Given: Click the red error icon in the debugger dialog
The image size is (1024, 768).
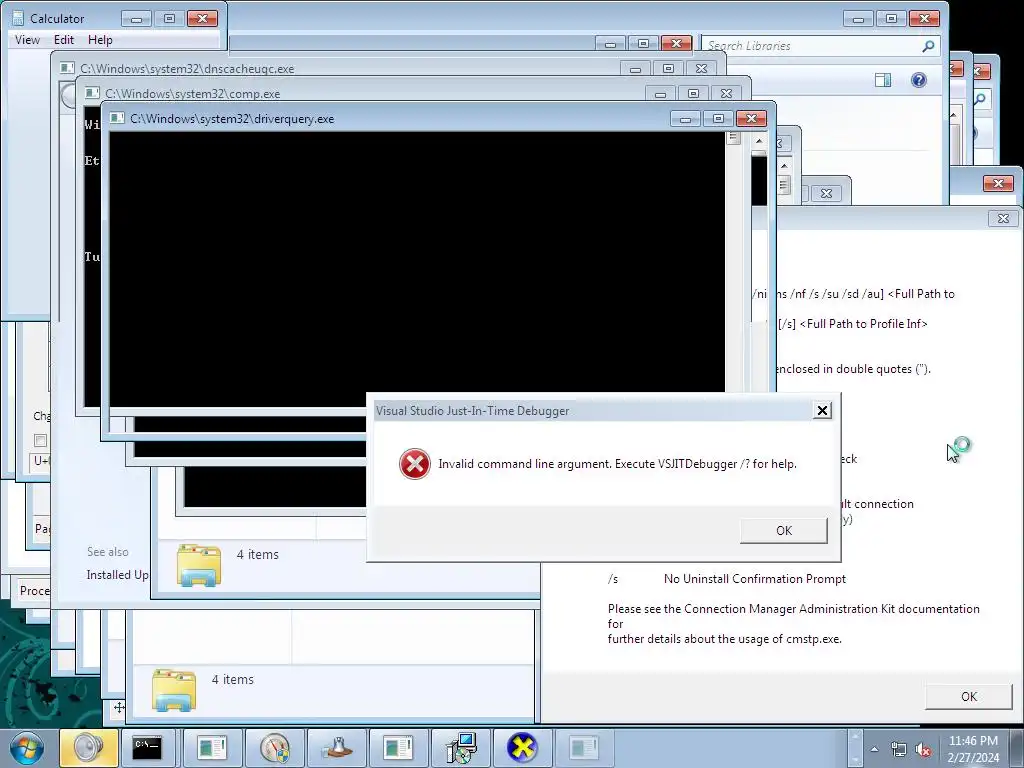Looking at the screenshot, I should click(415, 464).
